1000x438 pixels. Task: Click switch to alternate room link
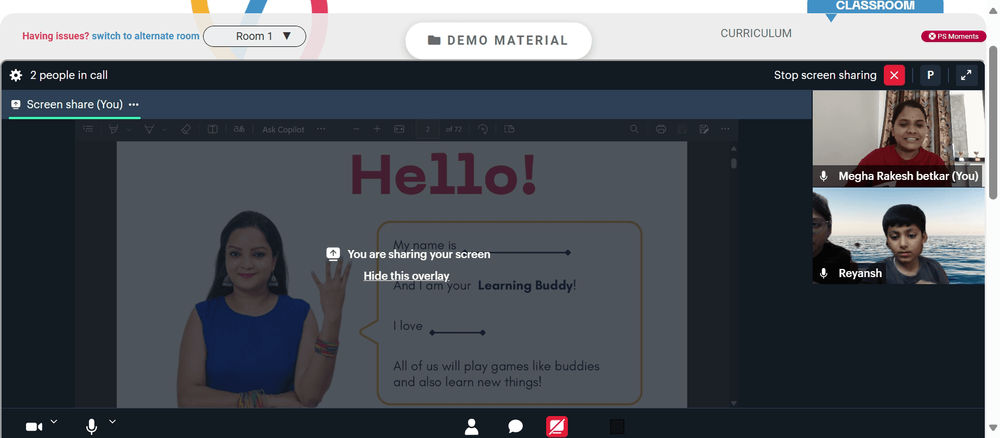click(145, 36)
